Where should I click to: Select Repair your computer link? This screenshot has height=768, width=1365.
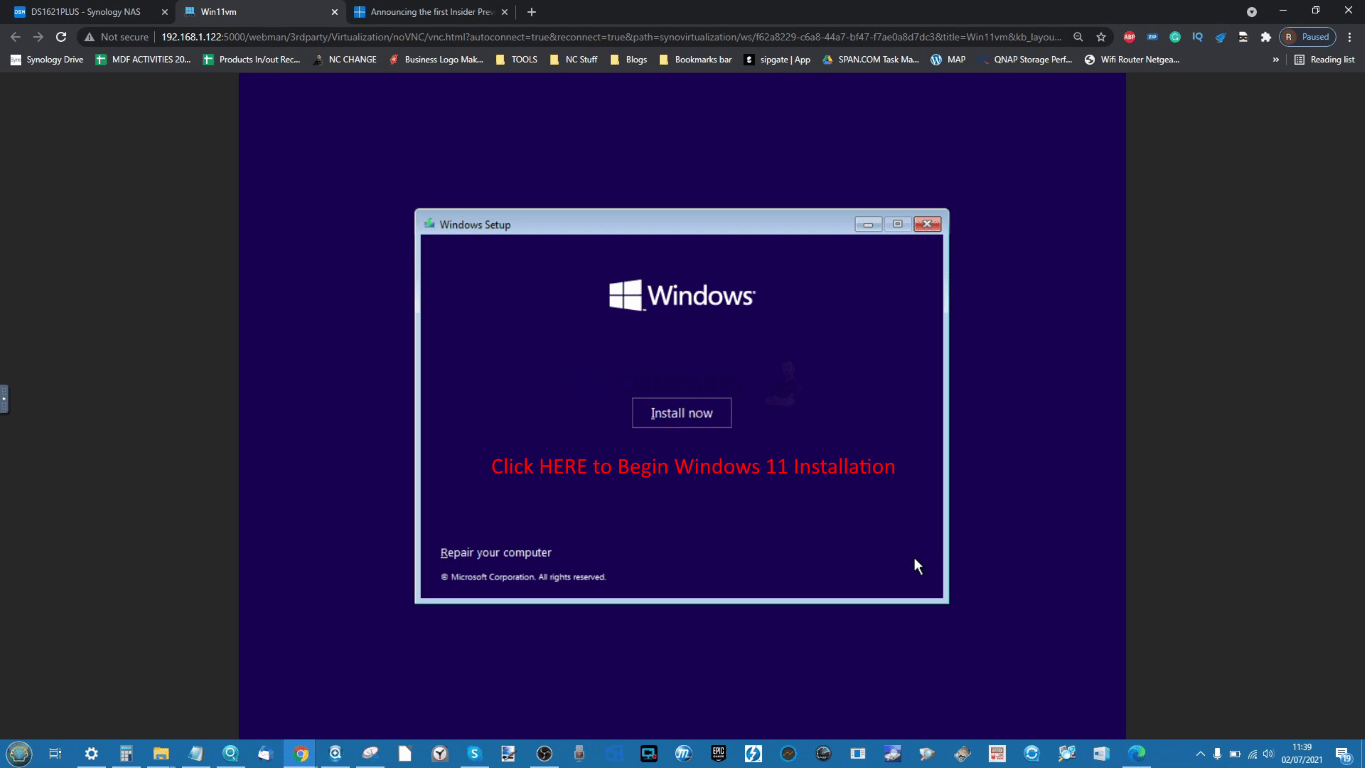click(x=496, y=552)
